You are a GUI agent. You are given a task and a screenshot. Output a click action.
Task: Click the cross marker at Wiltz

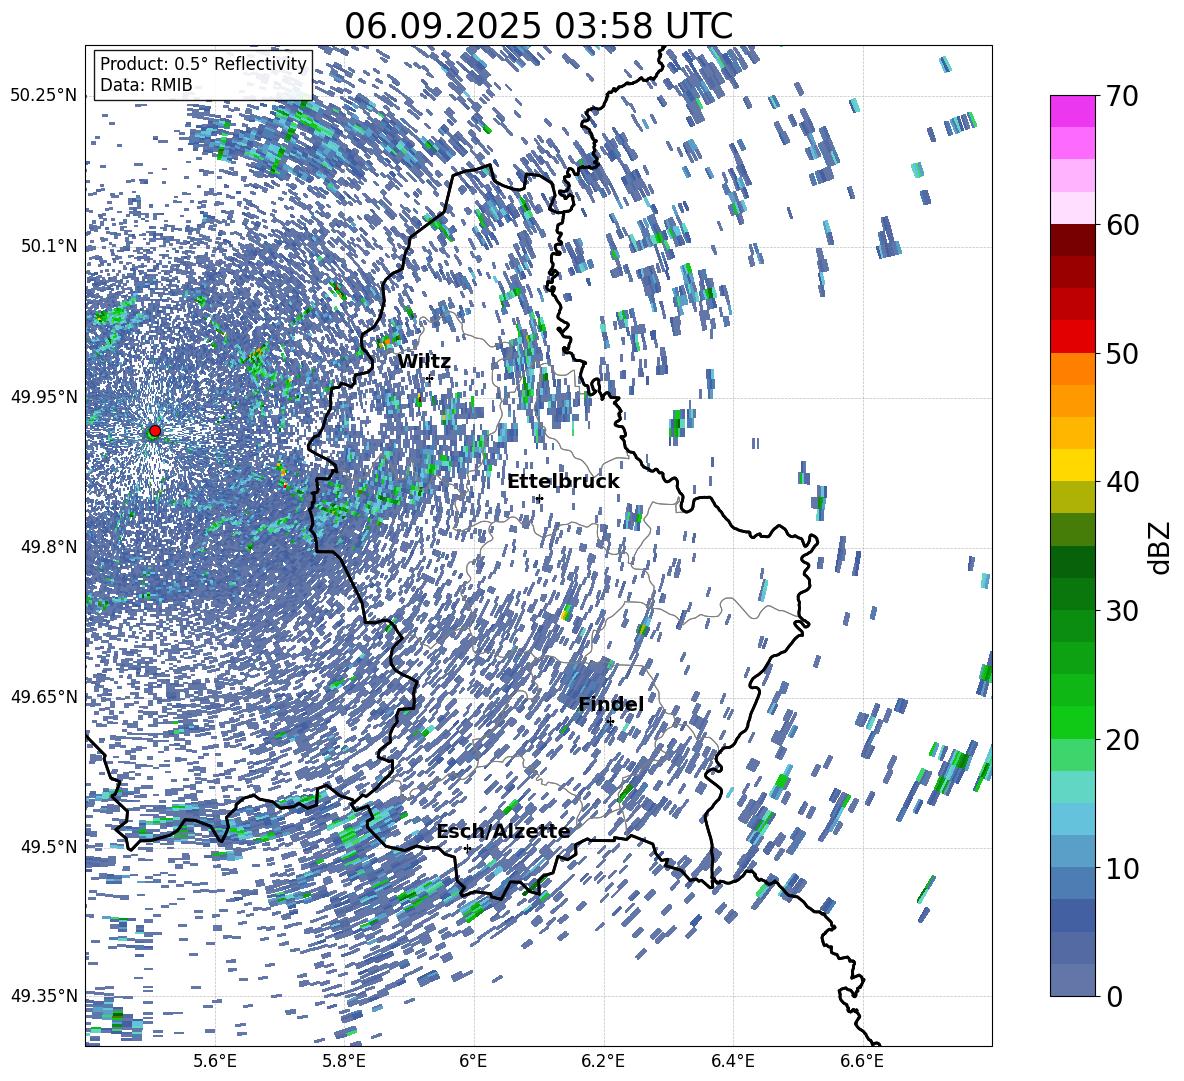429,377
